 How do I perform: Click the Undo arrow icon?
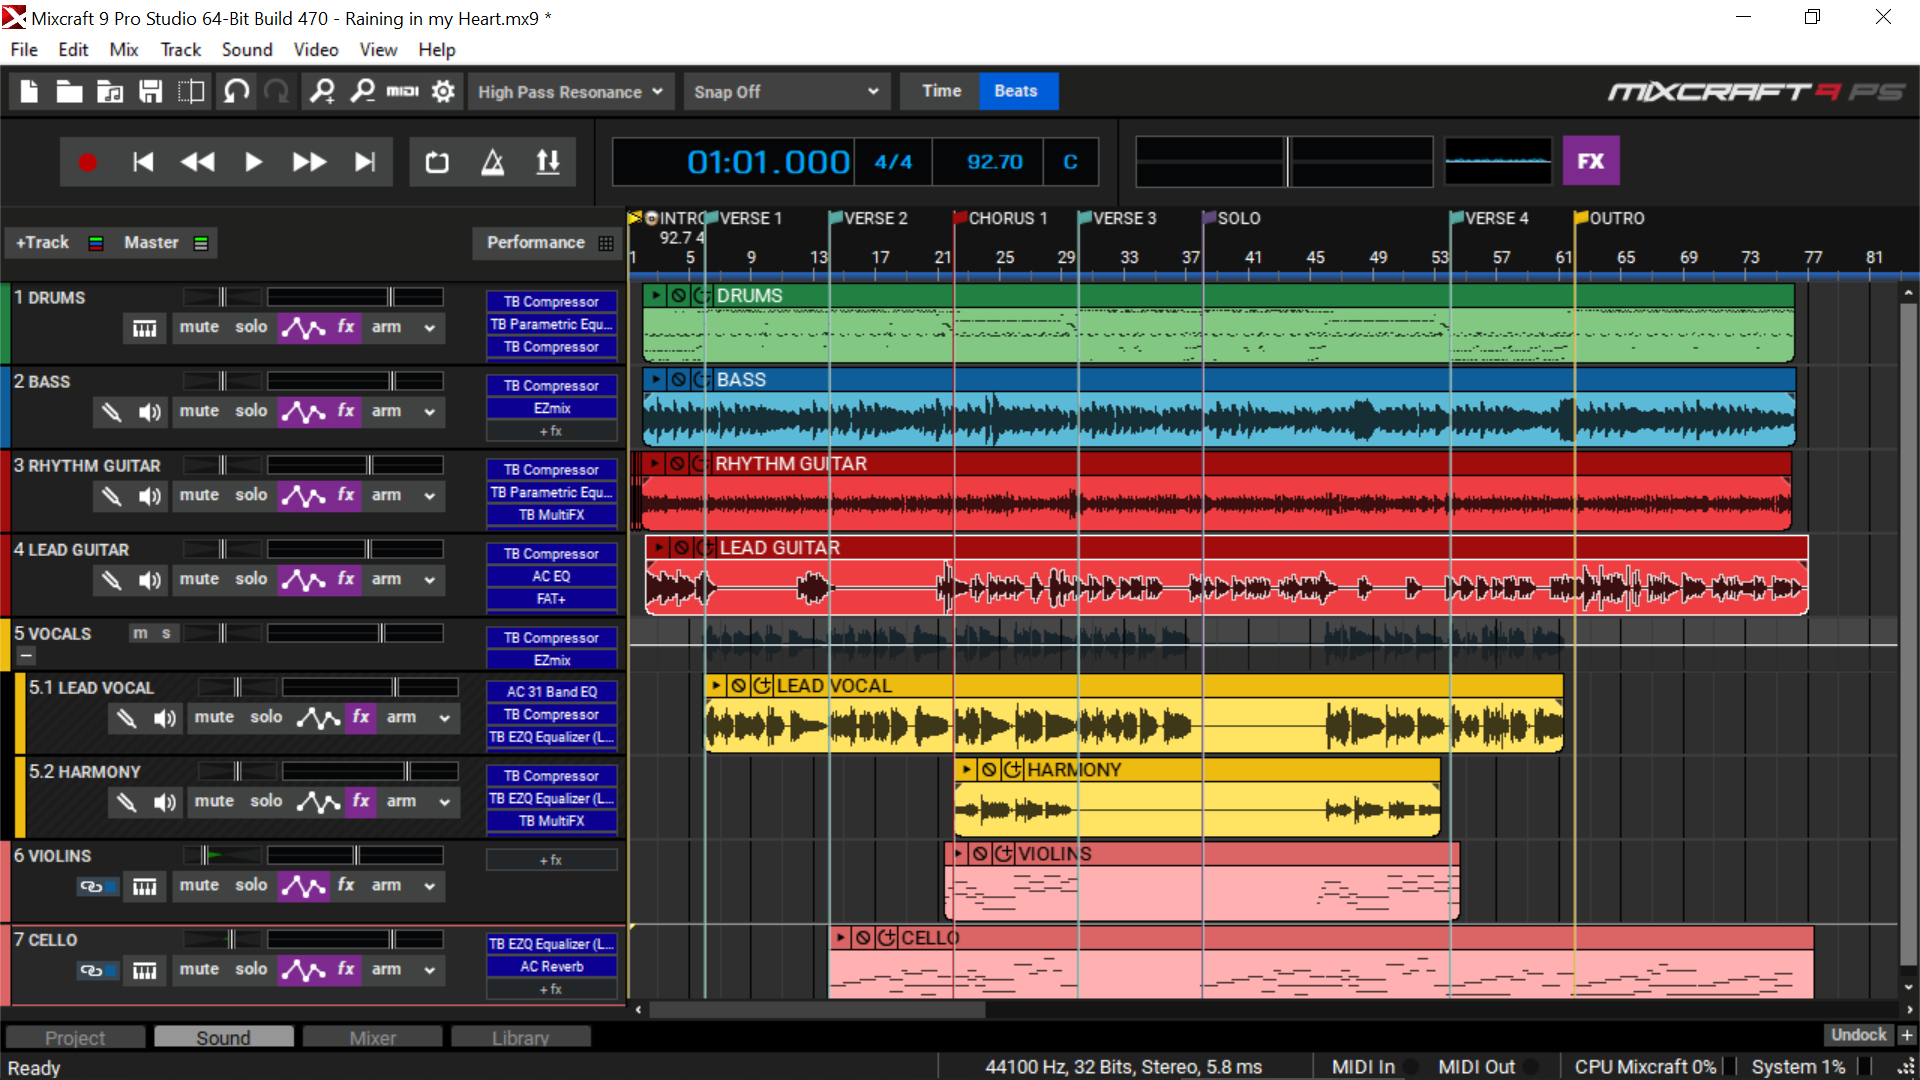coord(236,92)
